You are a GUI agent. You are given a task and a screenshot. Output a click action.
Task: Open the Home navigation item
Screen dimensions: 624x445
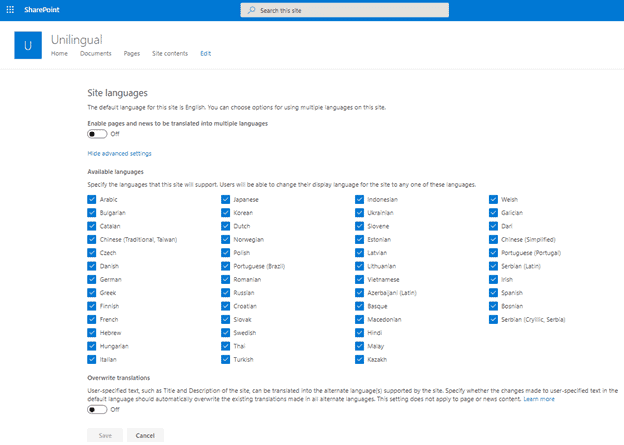(59, 53)
